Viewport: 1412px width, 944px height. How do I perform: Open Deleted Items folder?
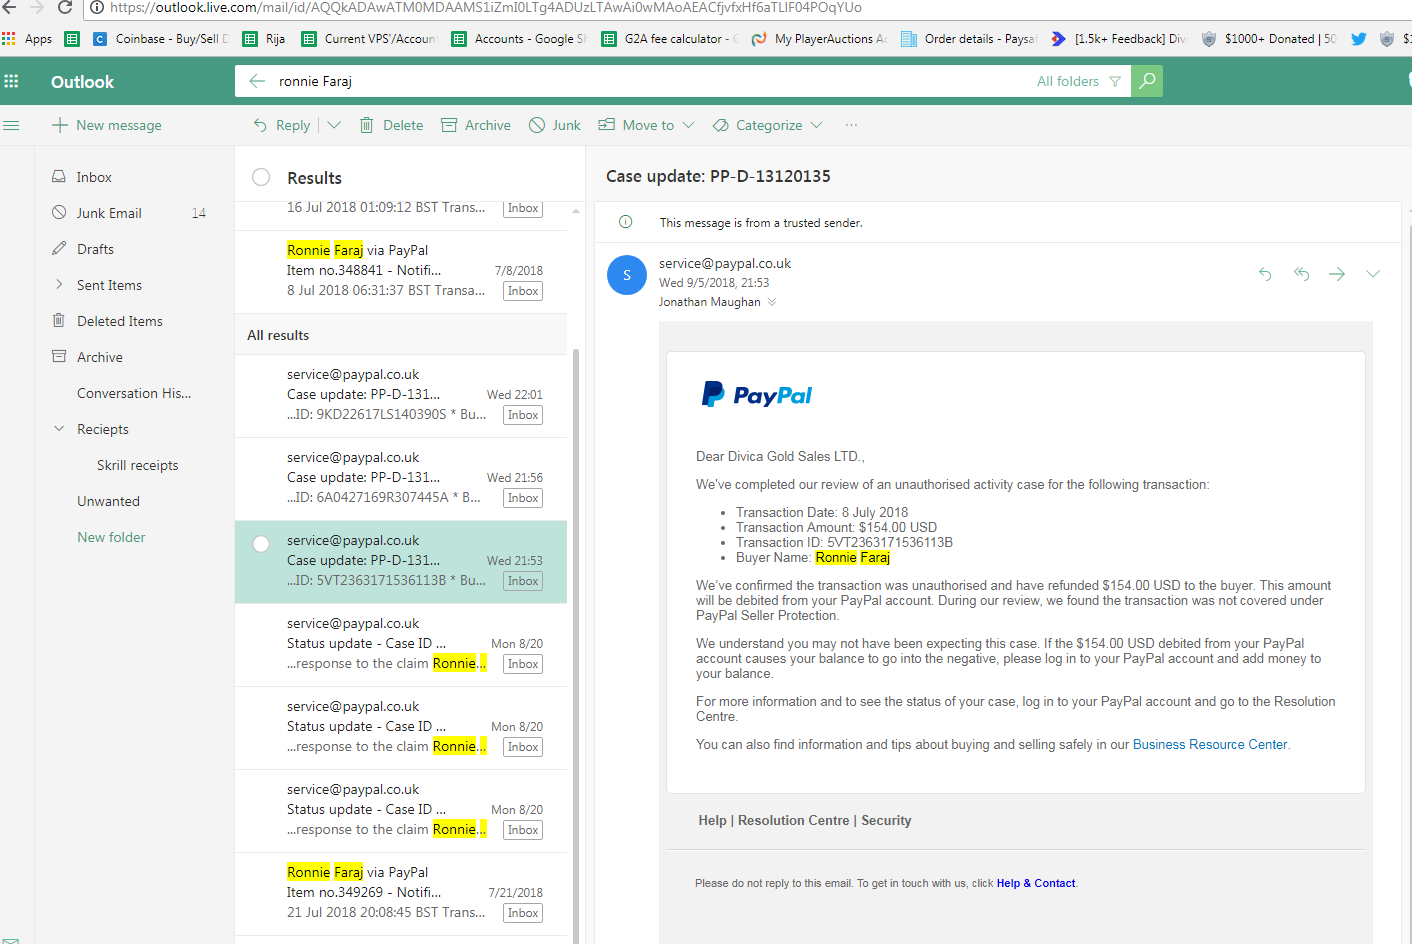pos(119,321)
